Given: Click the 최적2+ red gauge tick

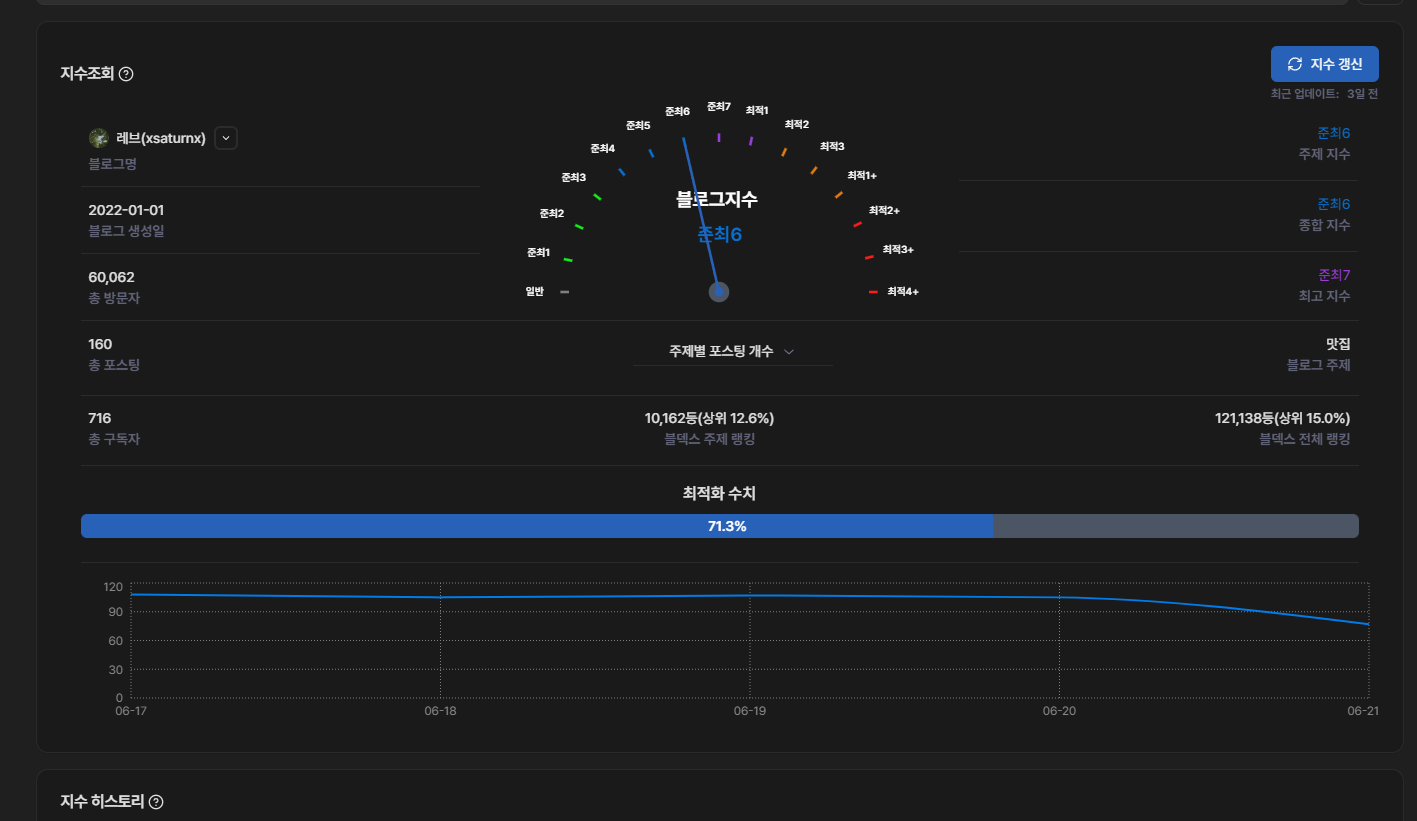Looking at the screenshot, I should click(857, 224).
